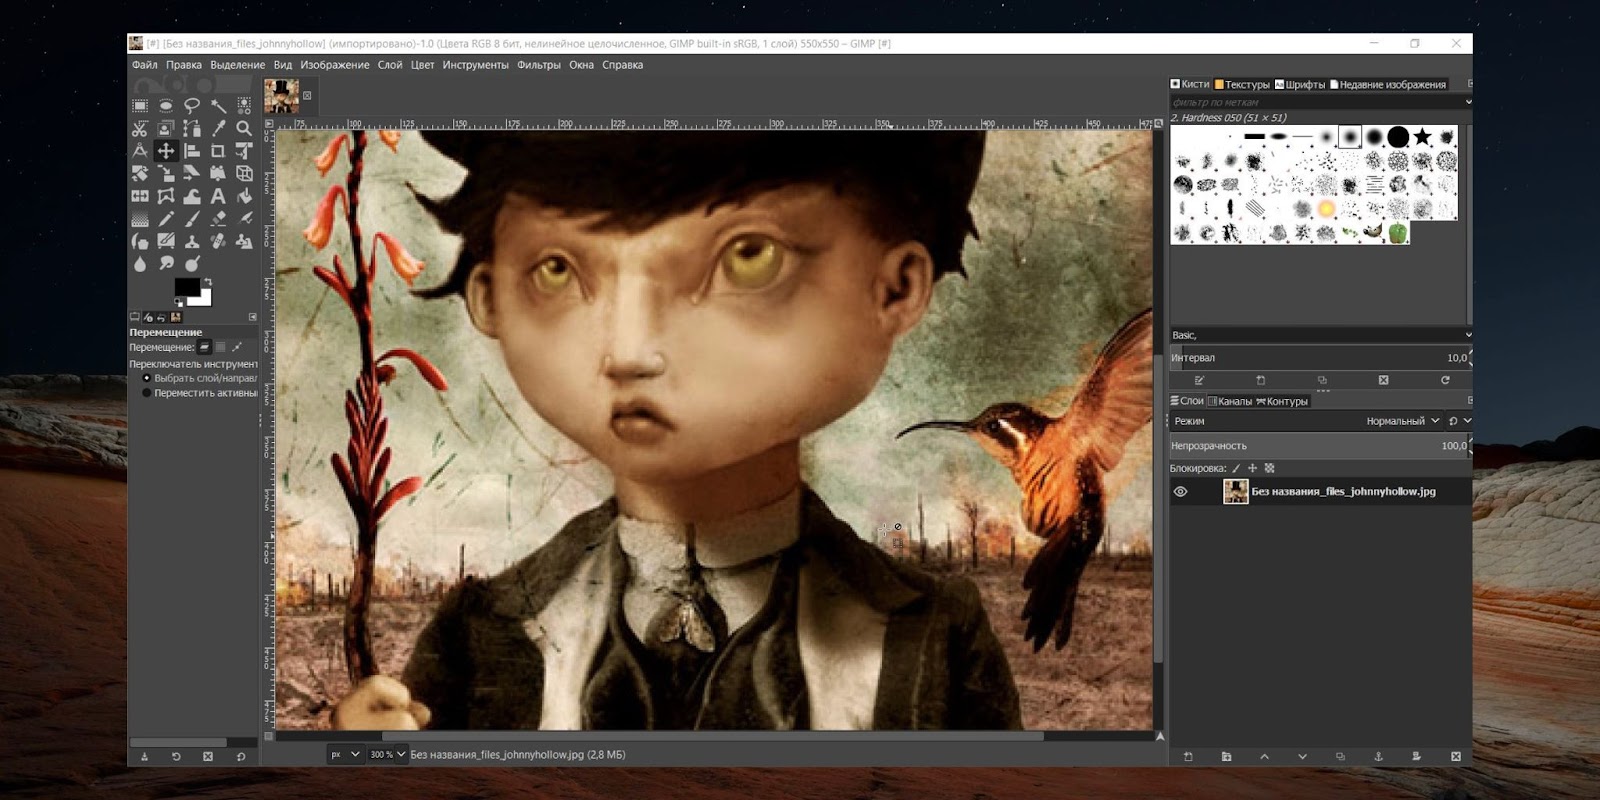Image resolution: width=1600 pixels, height=800 pixels.
Task: Click the image tab thumbnail above canvas
Action: click(x=282, y=97)
